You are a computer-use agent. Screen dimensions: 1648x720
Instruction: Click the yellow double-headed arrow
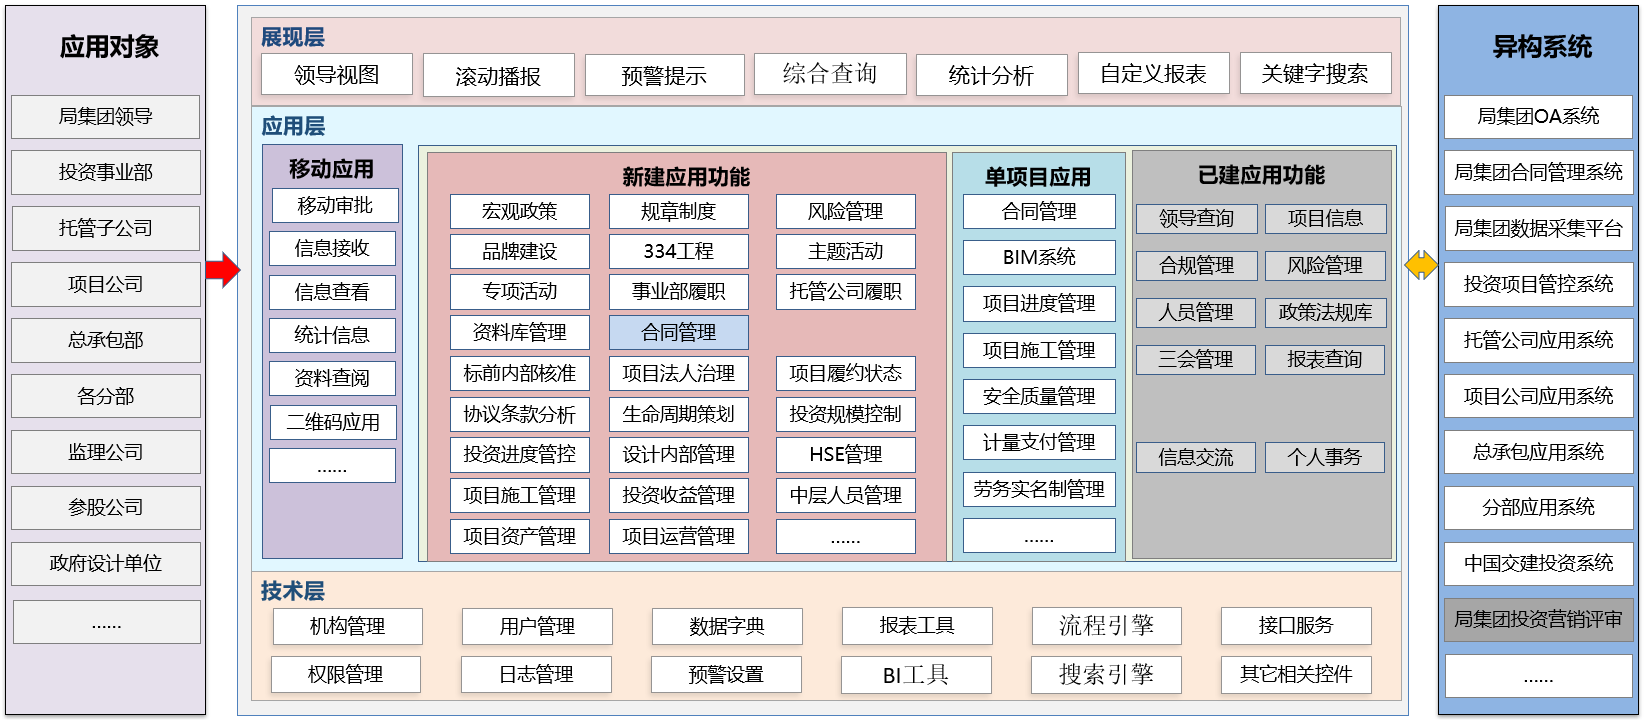click(1421, 266)
